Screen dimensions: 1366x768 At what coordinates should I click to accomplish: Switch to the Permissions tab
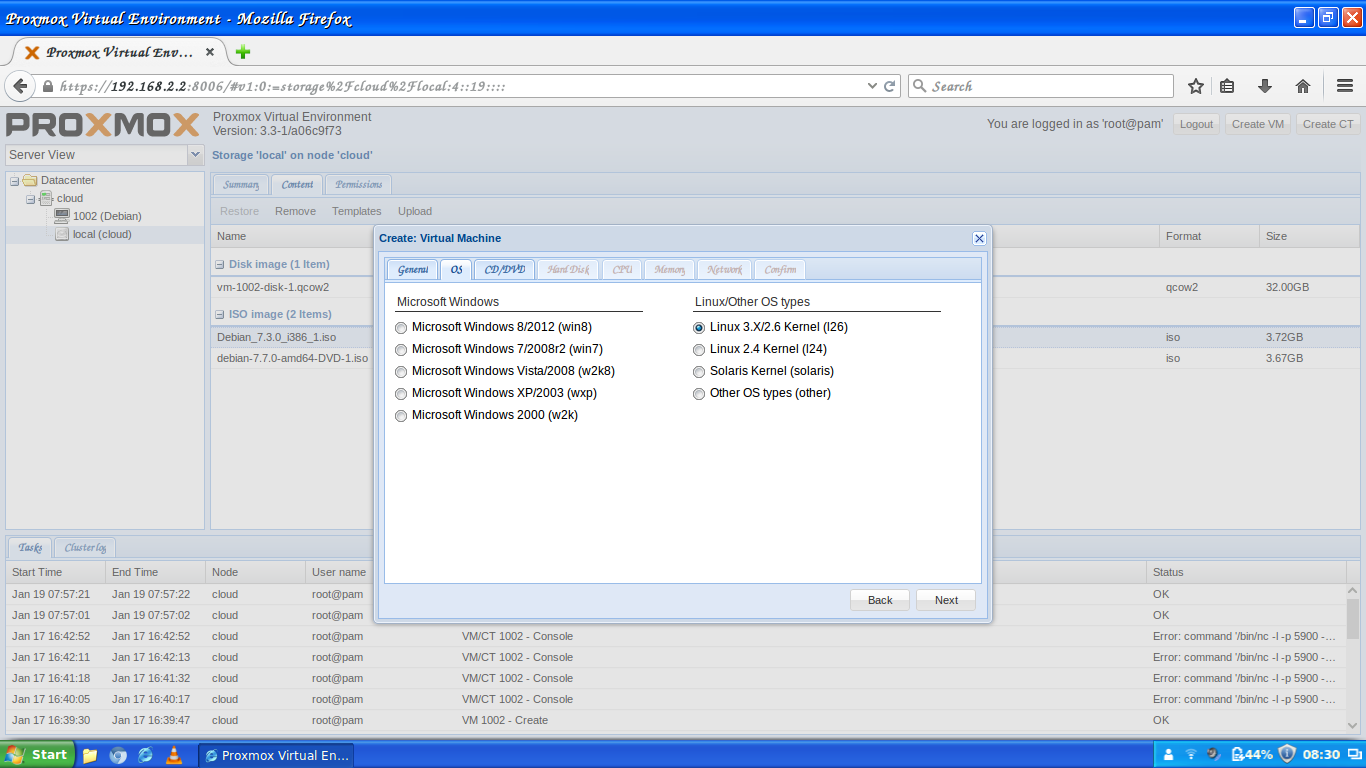[x=358, y=184]
